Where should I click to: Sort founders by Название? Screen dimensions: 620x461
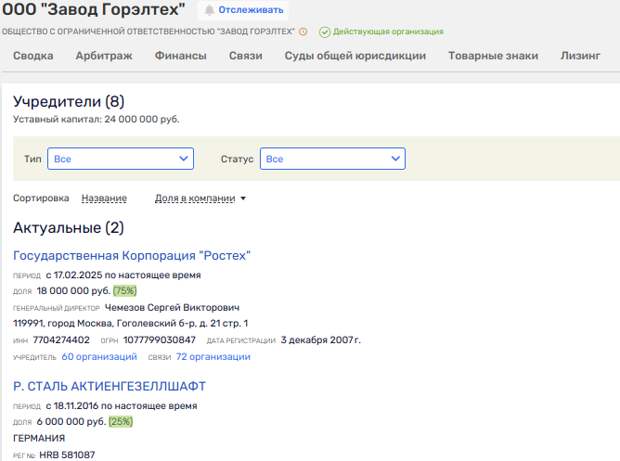(104, 198)
